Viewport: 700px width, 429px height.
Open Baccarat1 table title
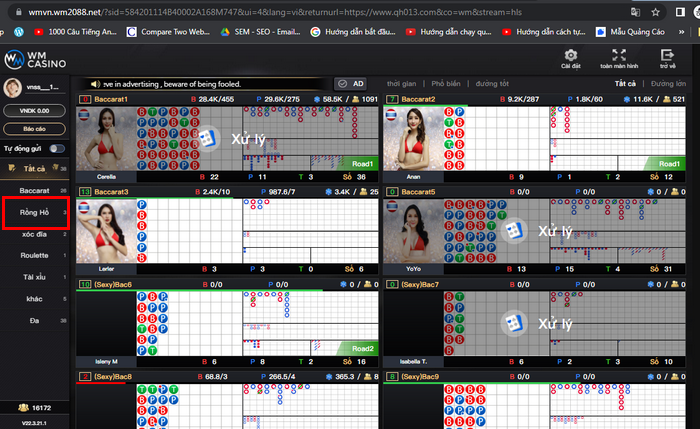tap(111, 99)
